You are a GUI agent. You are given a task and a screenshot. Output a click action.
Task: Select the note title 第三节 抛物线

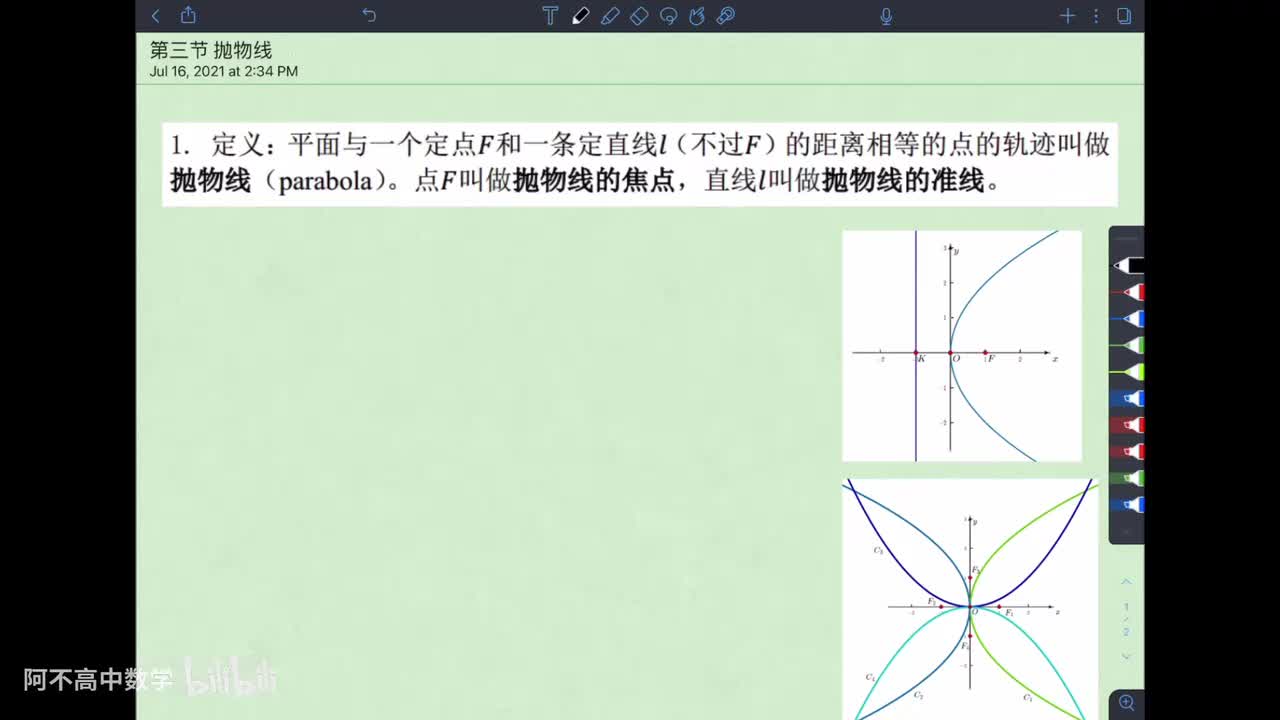tap(211, 50)
